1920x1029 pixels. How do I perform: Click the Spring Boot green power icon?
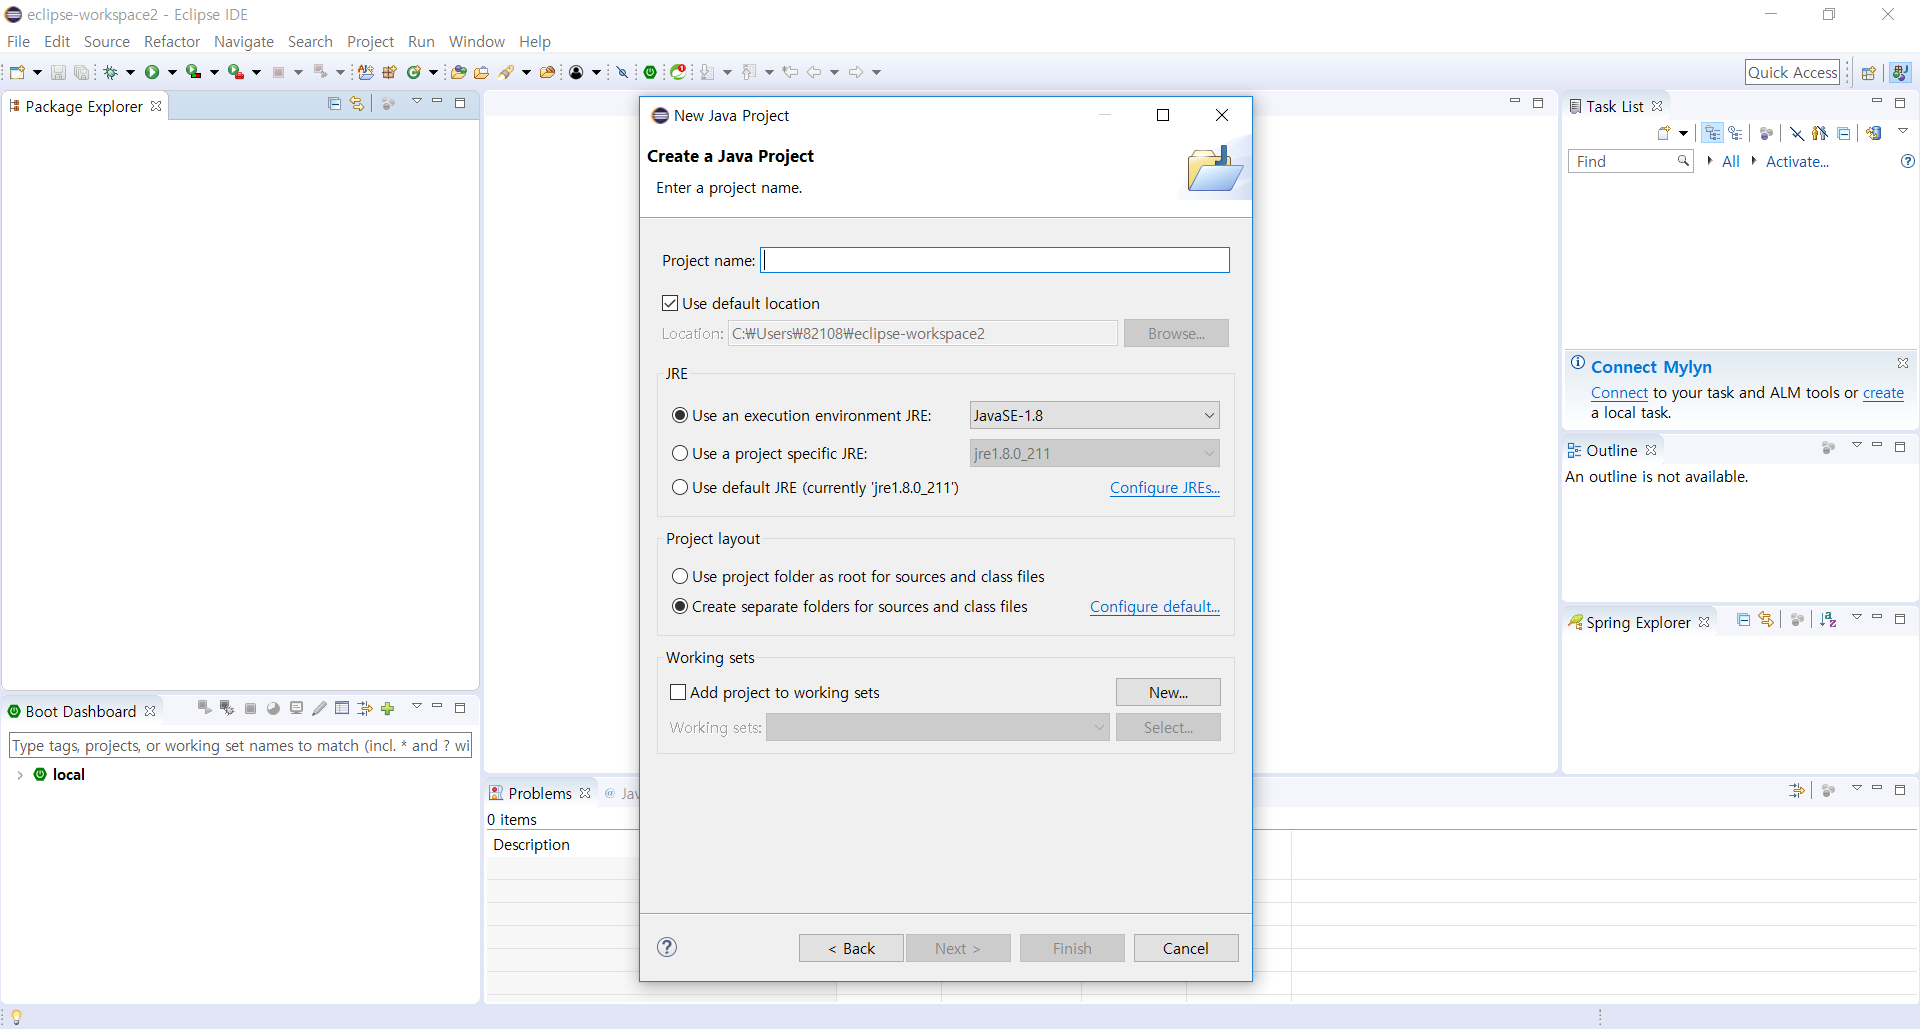pos(650,72)
